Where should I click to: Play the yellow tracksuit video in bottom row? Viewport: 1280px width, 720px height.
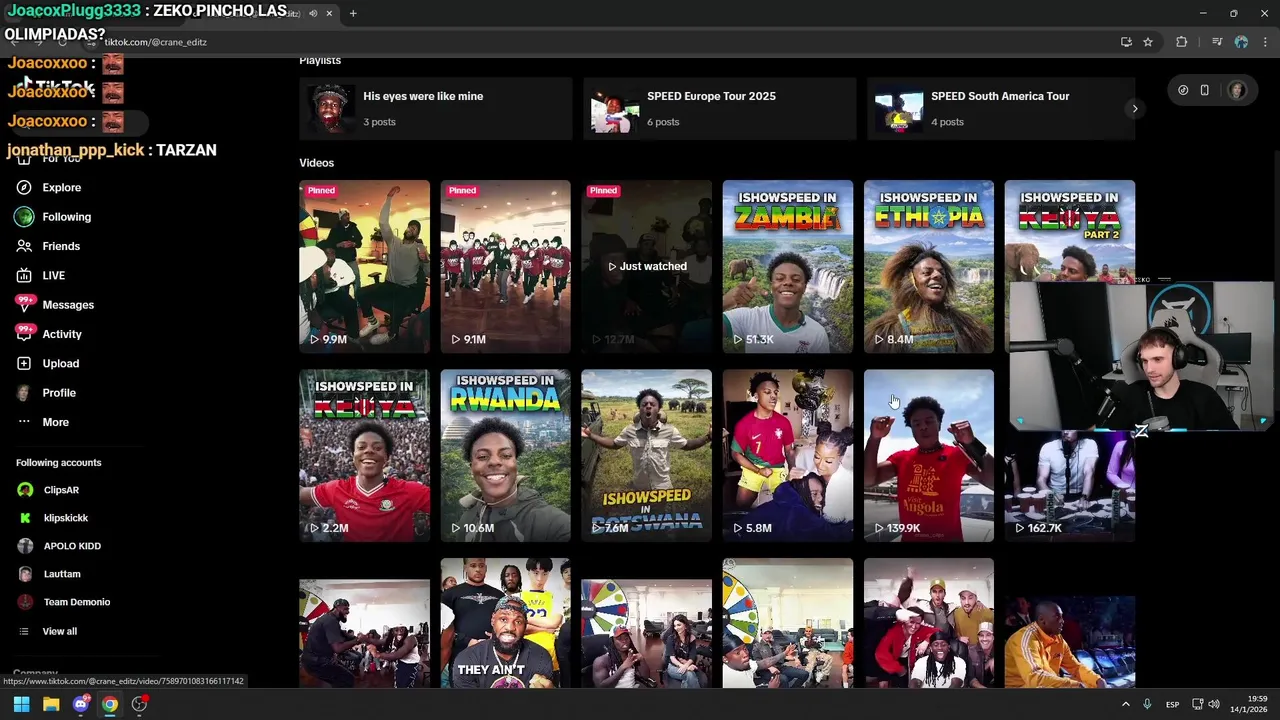pos(1069,640)
